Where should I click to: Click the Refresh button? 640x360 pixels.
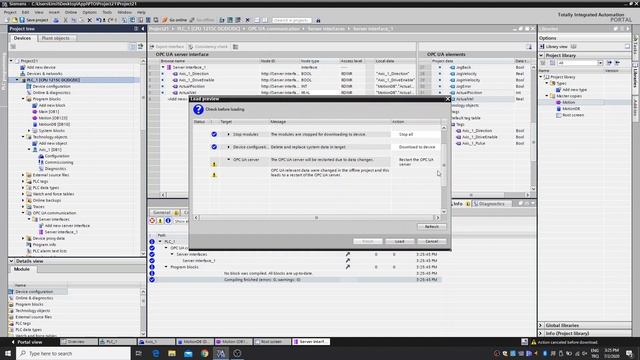[x=431, y=227]
